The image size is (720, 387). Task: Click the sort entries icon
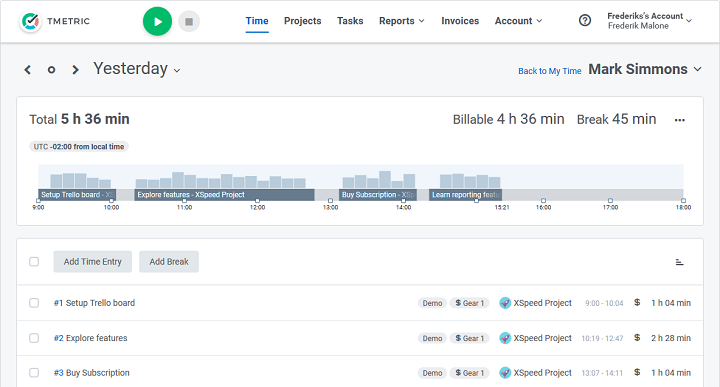click(680, 262)
